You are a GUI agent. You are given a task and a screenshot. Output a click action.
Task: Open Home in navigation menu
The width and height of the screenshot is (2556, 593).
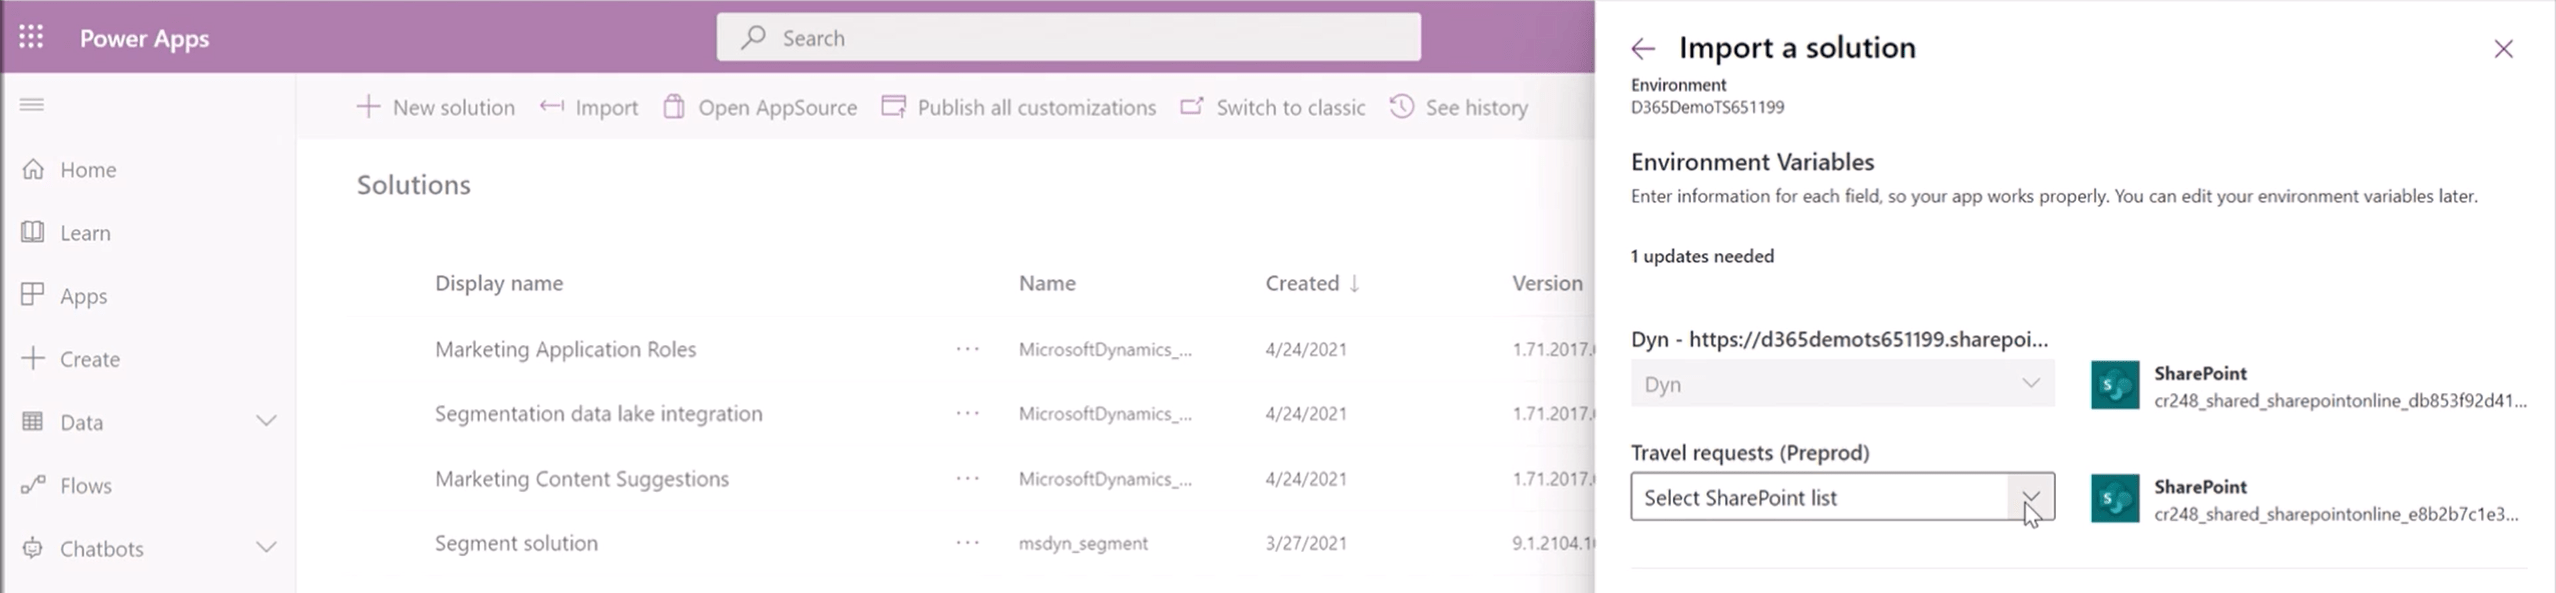[88, 169]
